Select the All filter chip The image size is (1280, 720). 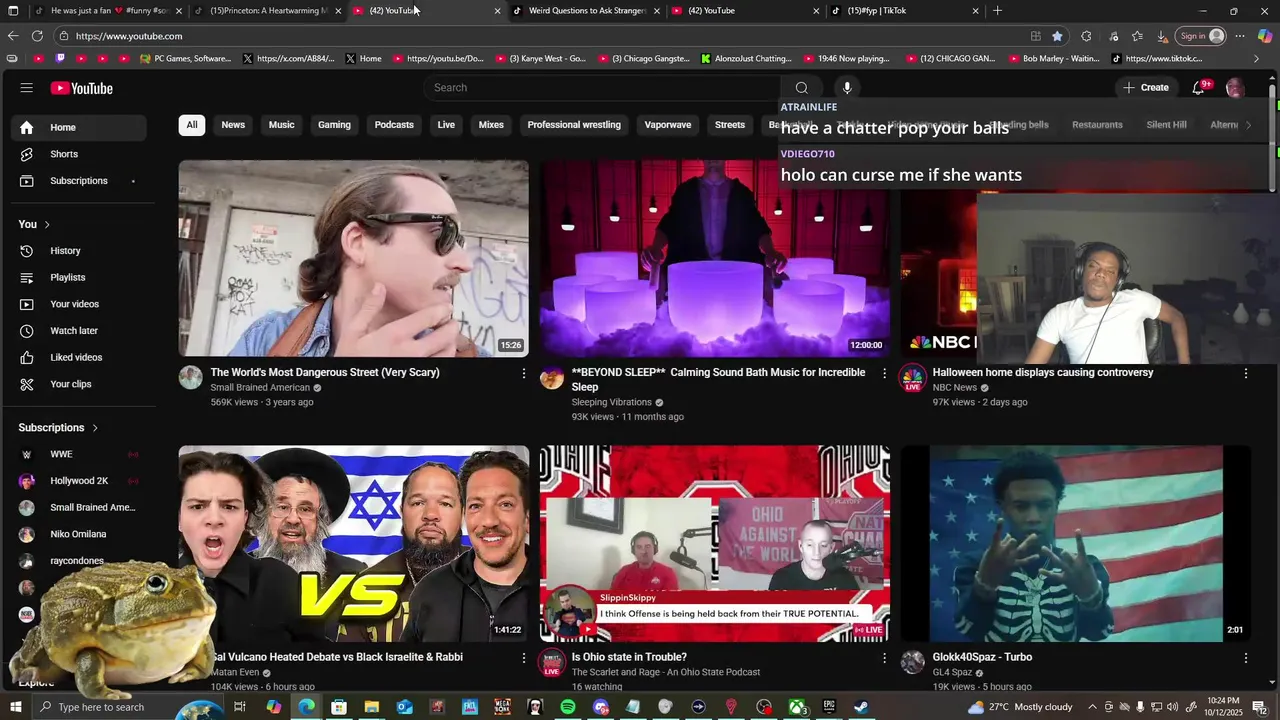(x=192, y=125)
